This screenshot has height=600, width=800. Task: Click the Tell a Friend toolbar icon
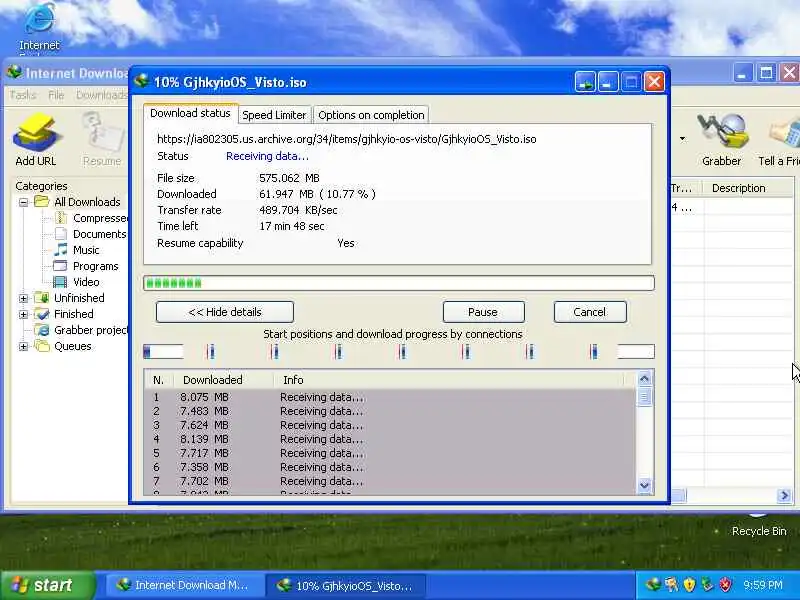(x=781, y=139)
